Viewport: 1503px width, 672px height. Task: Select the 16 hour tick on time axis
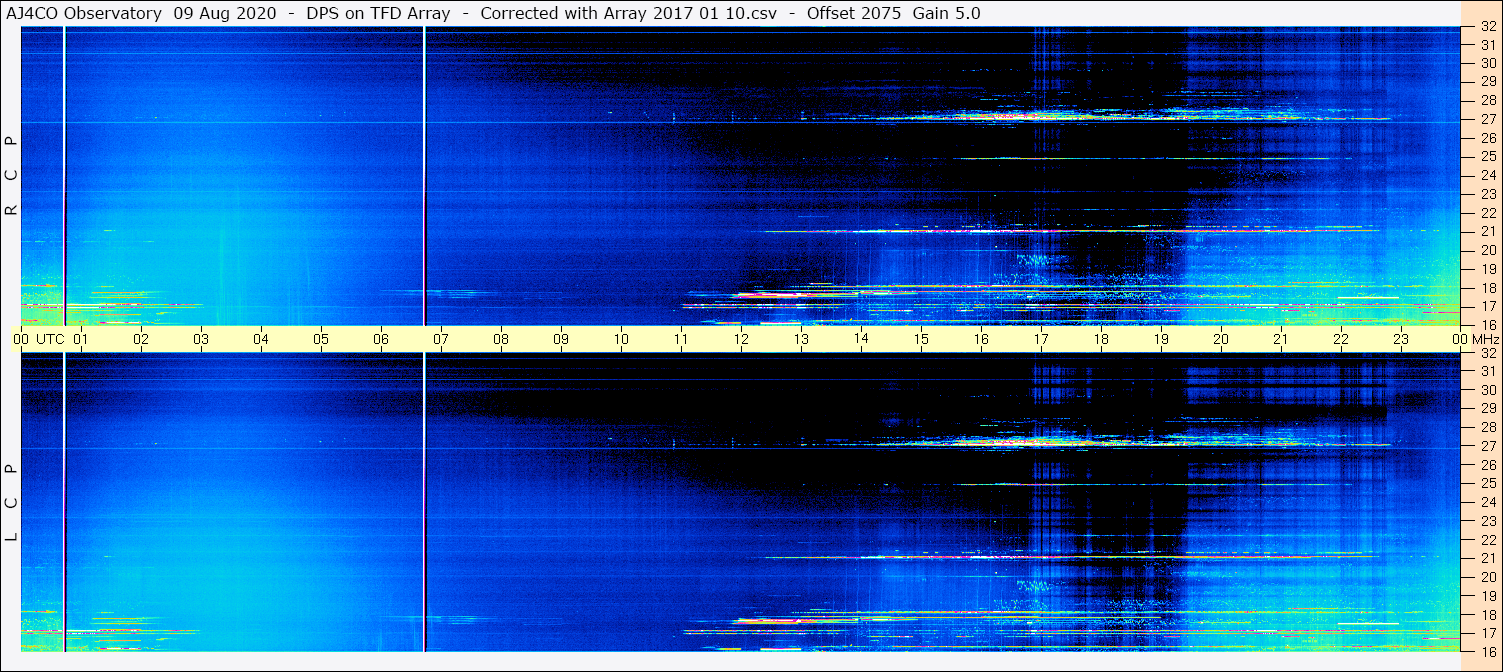tap(981, 339)
